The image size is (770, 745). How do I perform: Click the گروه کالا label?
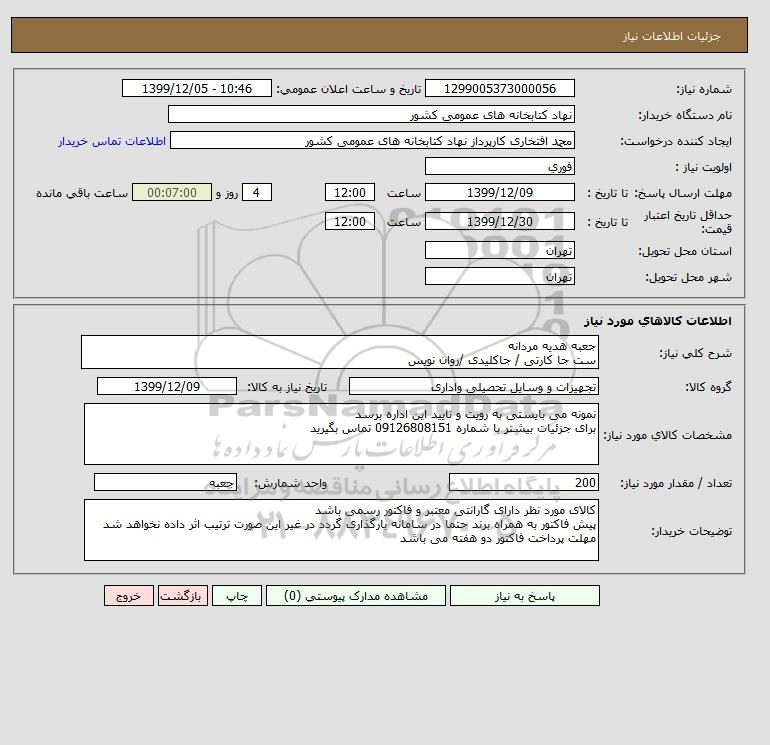point(709,387)
